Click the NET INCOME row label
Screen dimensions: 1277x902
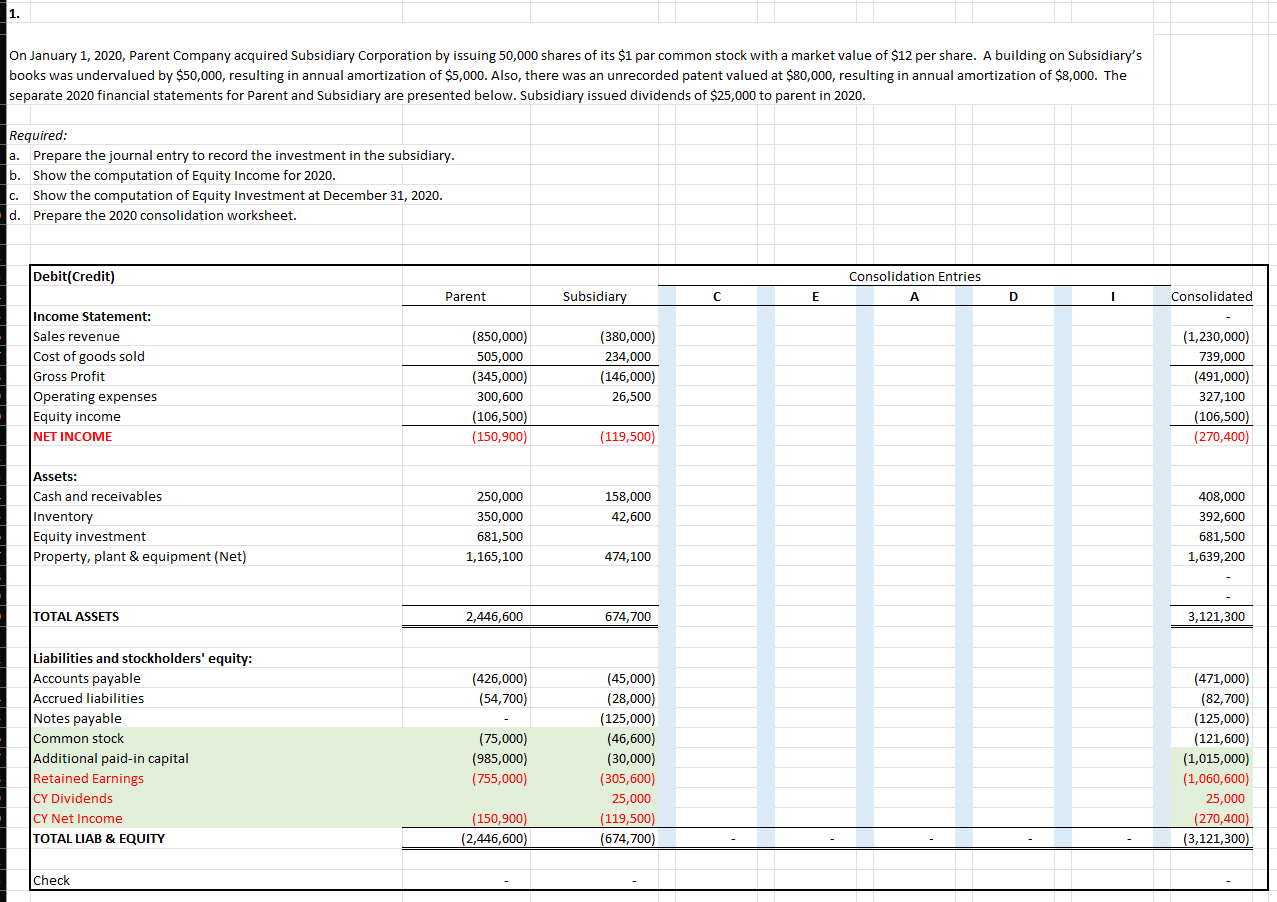[x=69, y=436]
